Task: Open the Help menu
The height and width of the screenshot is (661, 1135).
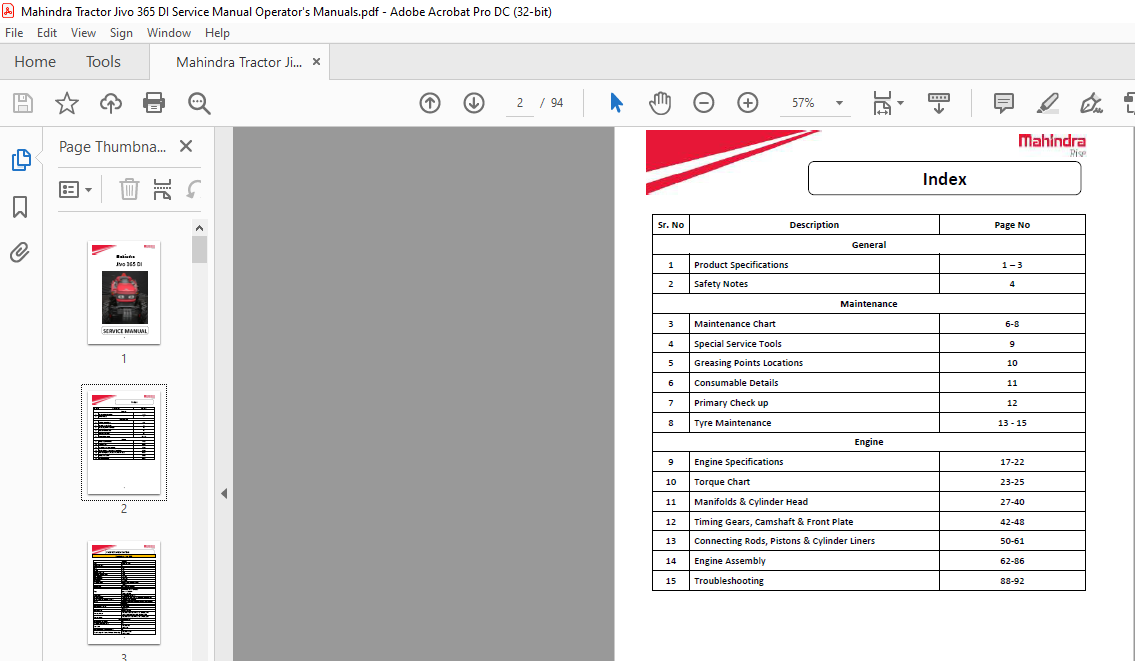Action: pyautogui.click(x=217, y=33)
